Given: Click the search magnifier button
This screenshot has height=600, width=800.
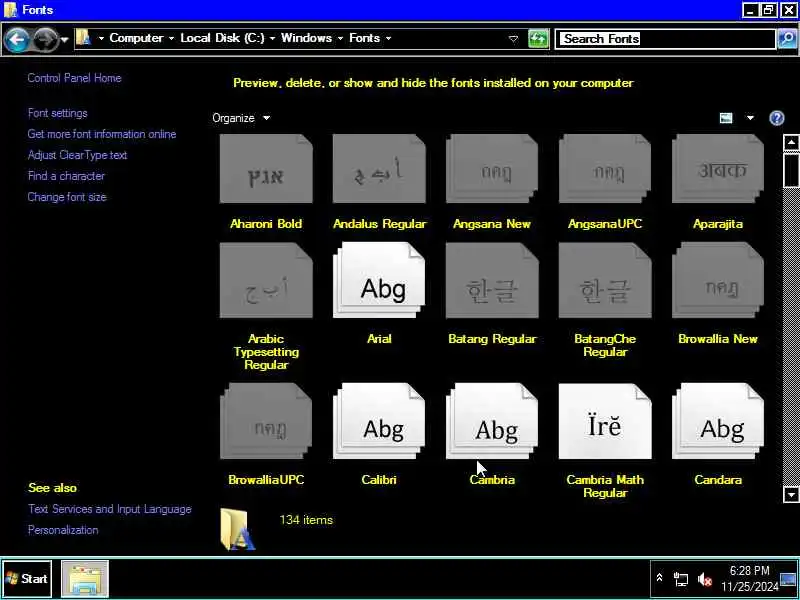Looking at the screenshot, I should tap(788, 39).
